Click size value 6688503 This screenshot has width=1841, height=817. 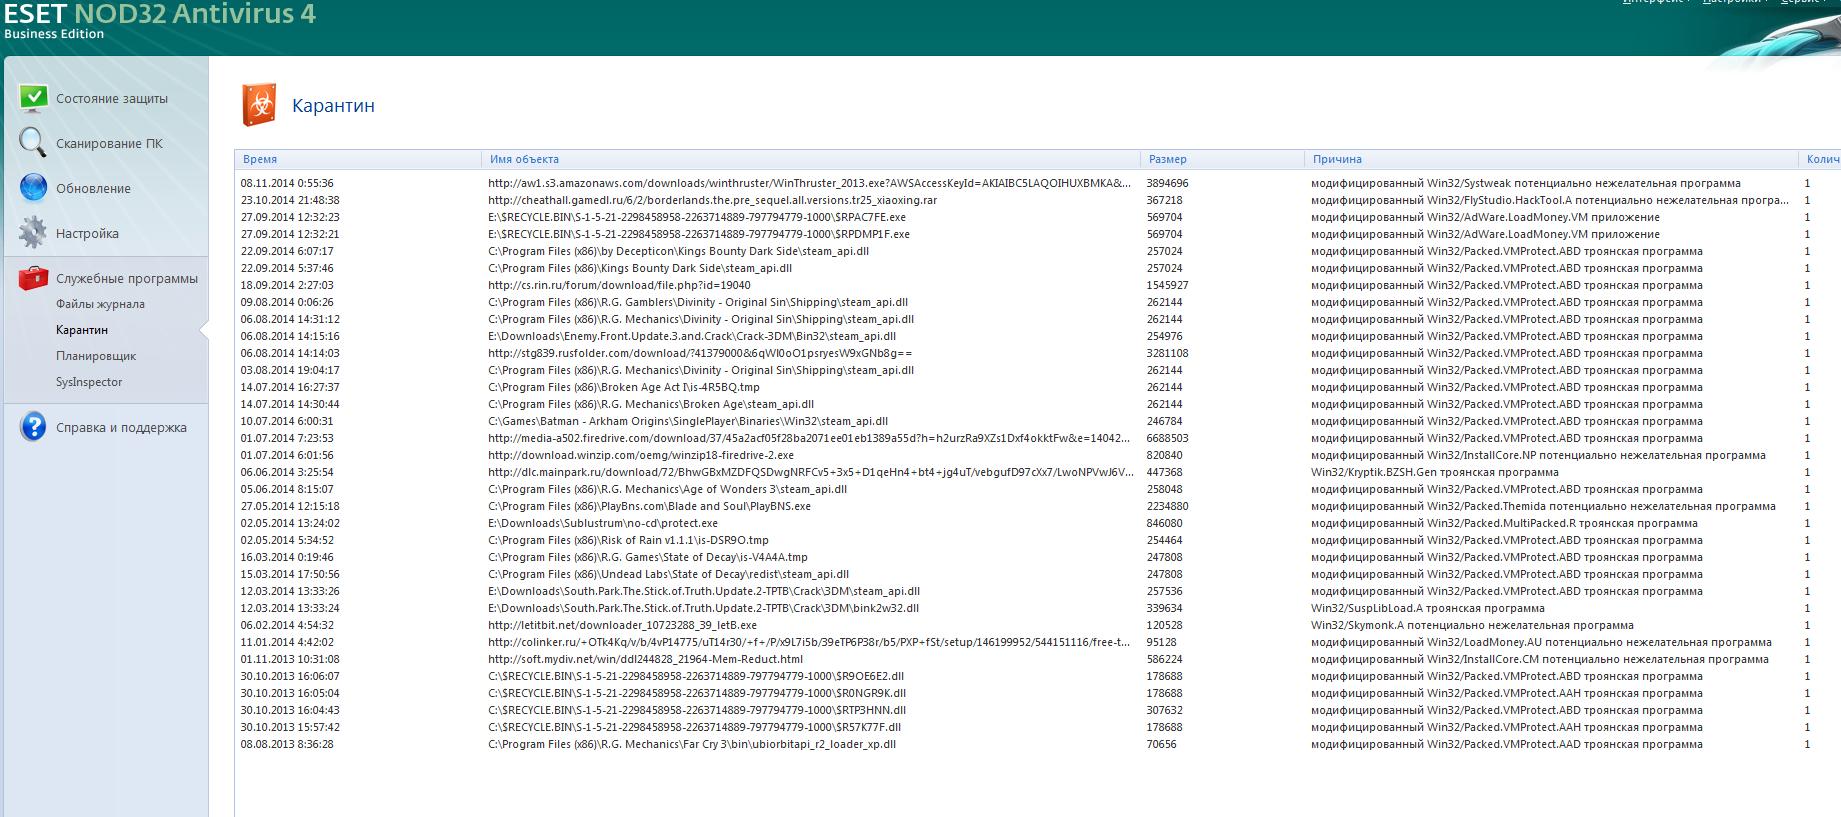point(1168,439)
